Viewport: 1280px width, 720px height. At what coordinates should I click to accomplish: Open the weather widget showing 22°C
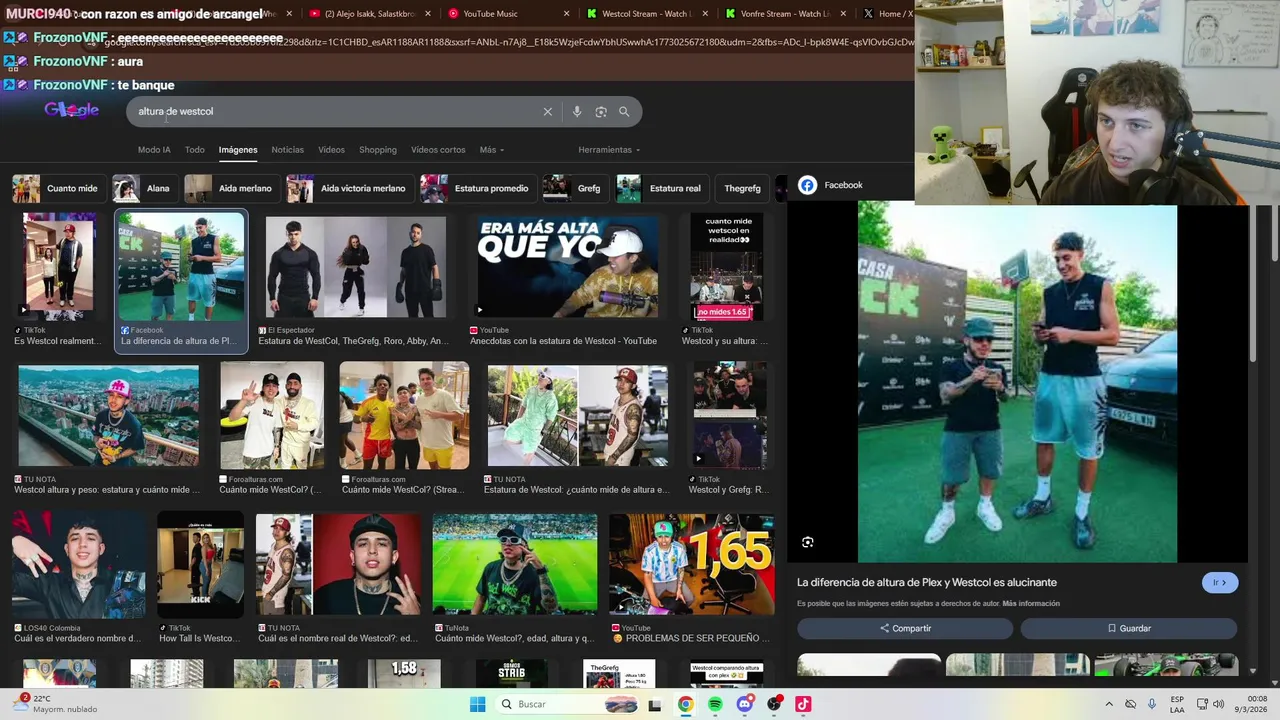tap(55, 704)
